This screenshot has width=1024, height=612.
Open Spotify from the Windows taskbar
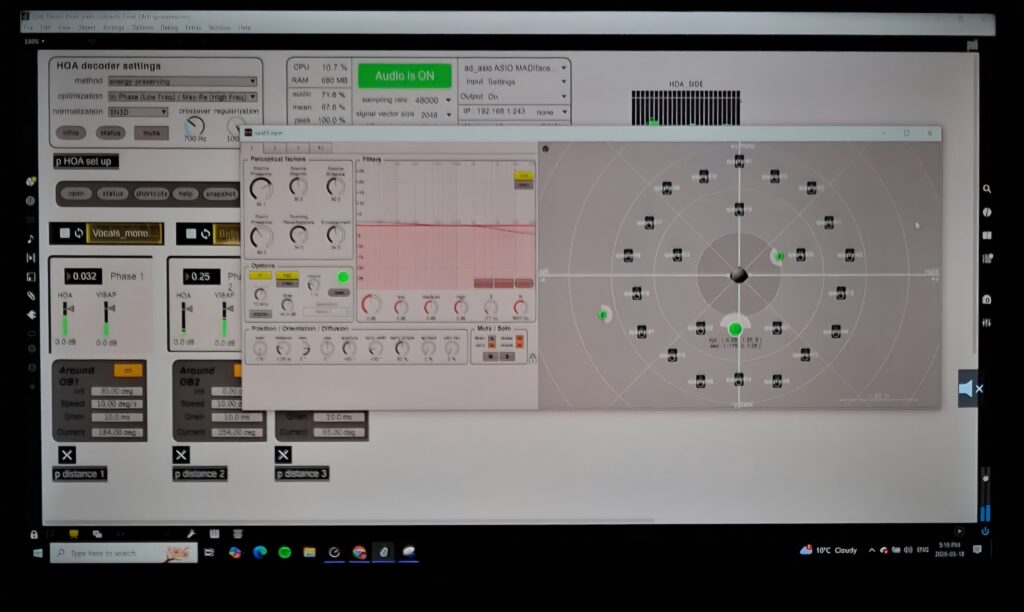click(285, 552)
